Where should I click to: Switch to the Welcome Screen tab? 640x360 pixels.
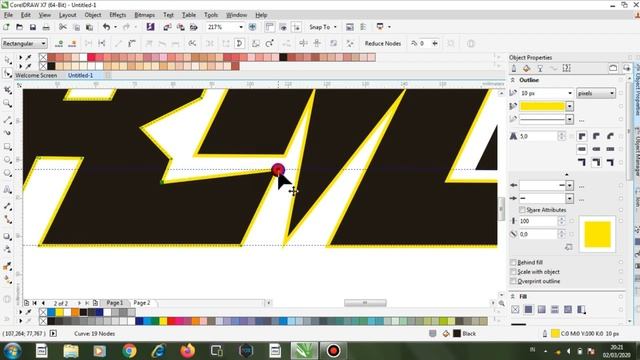tap(36, 75)
